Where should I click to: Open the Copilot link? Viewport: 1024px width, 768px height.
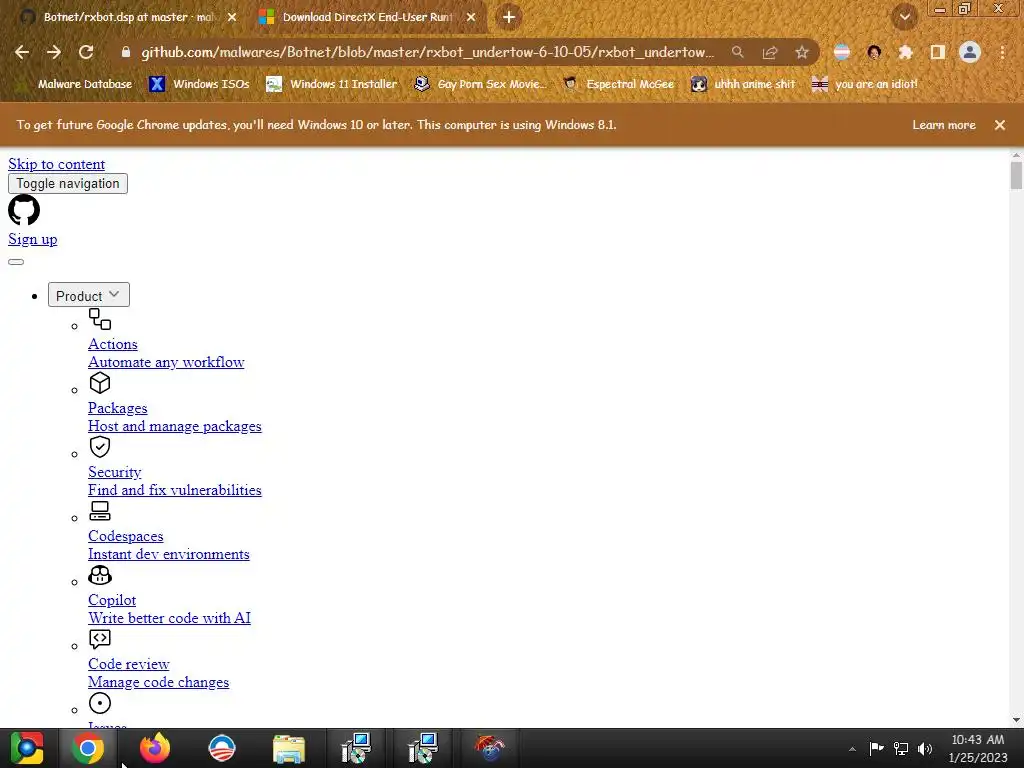click(x=112, y=600)
